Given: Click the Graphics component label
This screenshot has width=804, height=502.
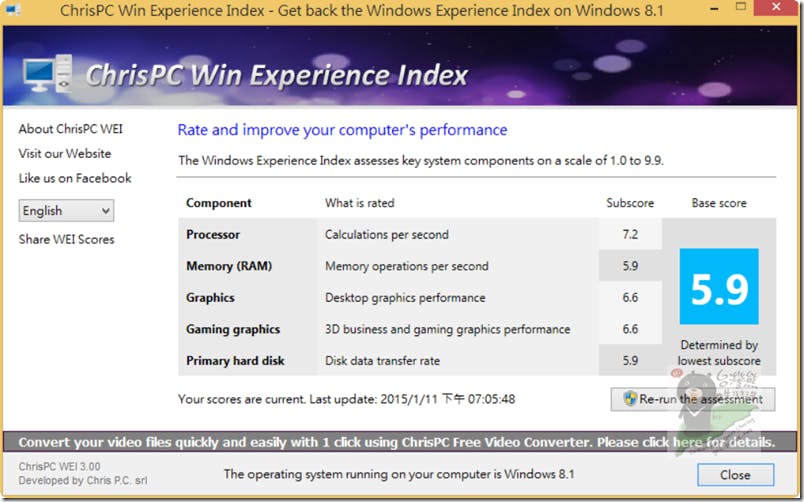Looking at the screenshot, I should [x=210, y=297].
